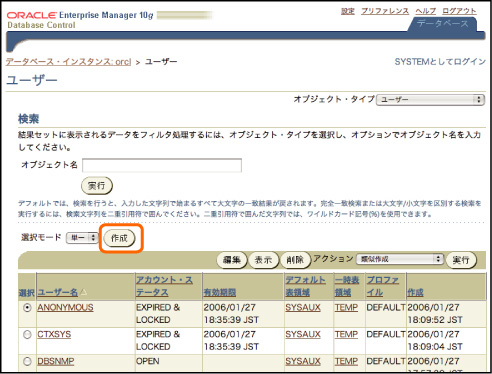This screenshot has height=374, width=492.
Task: Sort by デフォルト表領域 column header
Action: point(305,286)
